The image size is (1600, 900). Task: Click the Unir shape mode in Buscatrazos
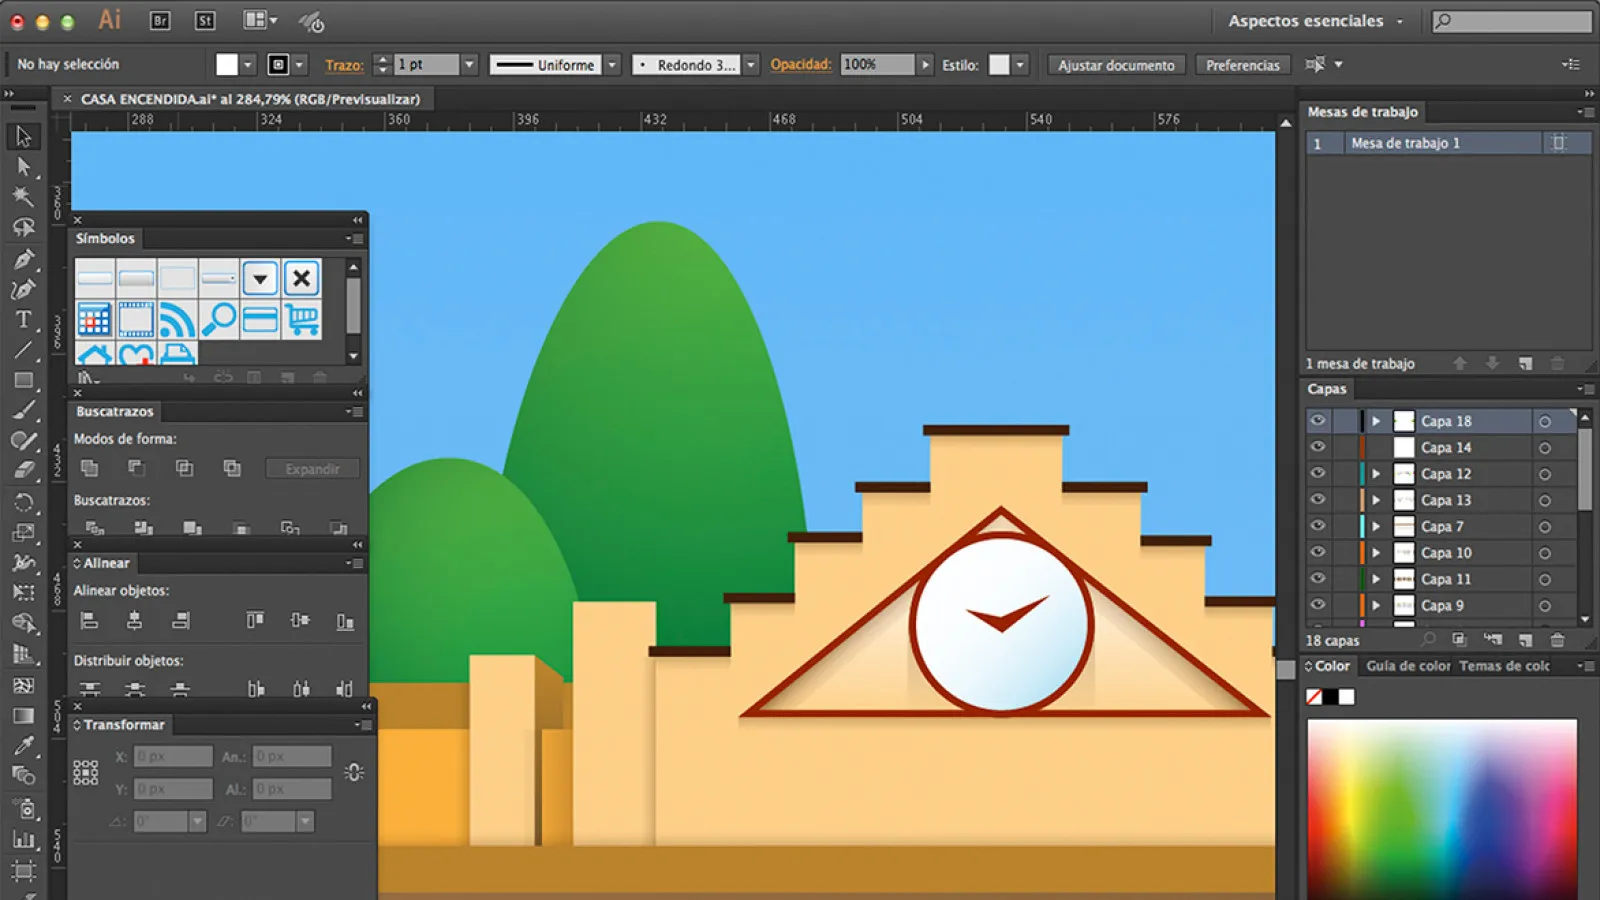pos(89,468)
